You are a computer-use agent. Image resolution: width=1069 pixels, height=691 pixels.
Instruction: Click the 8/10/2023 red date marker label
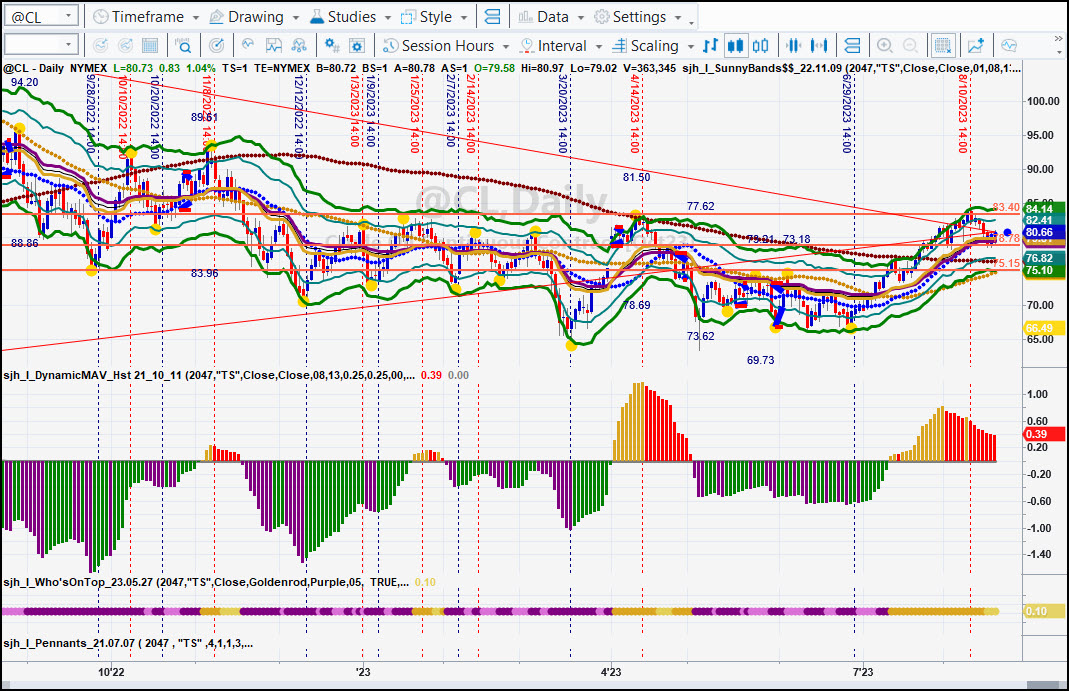[x=963, y=114]
